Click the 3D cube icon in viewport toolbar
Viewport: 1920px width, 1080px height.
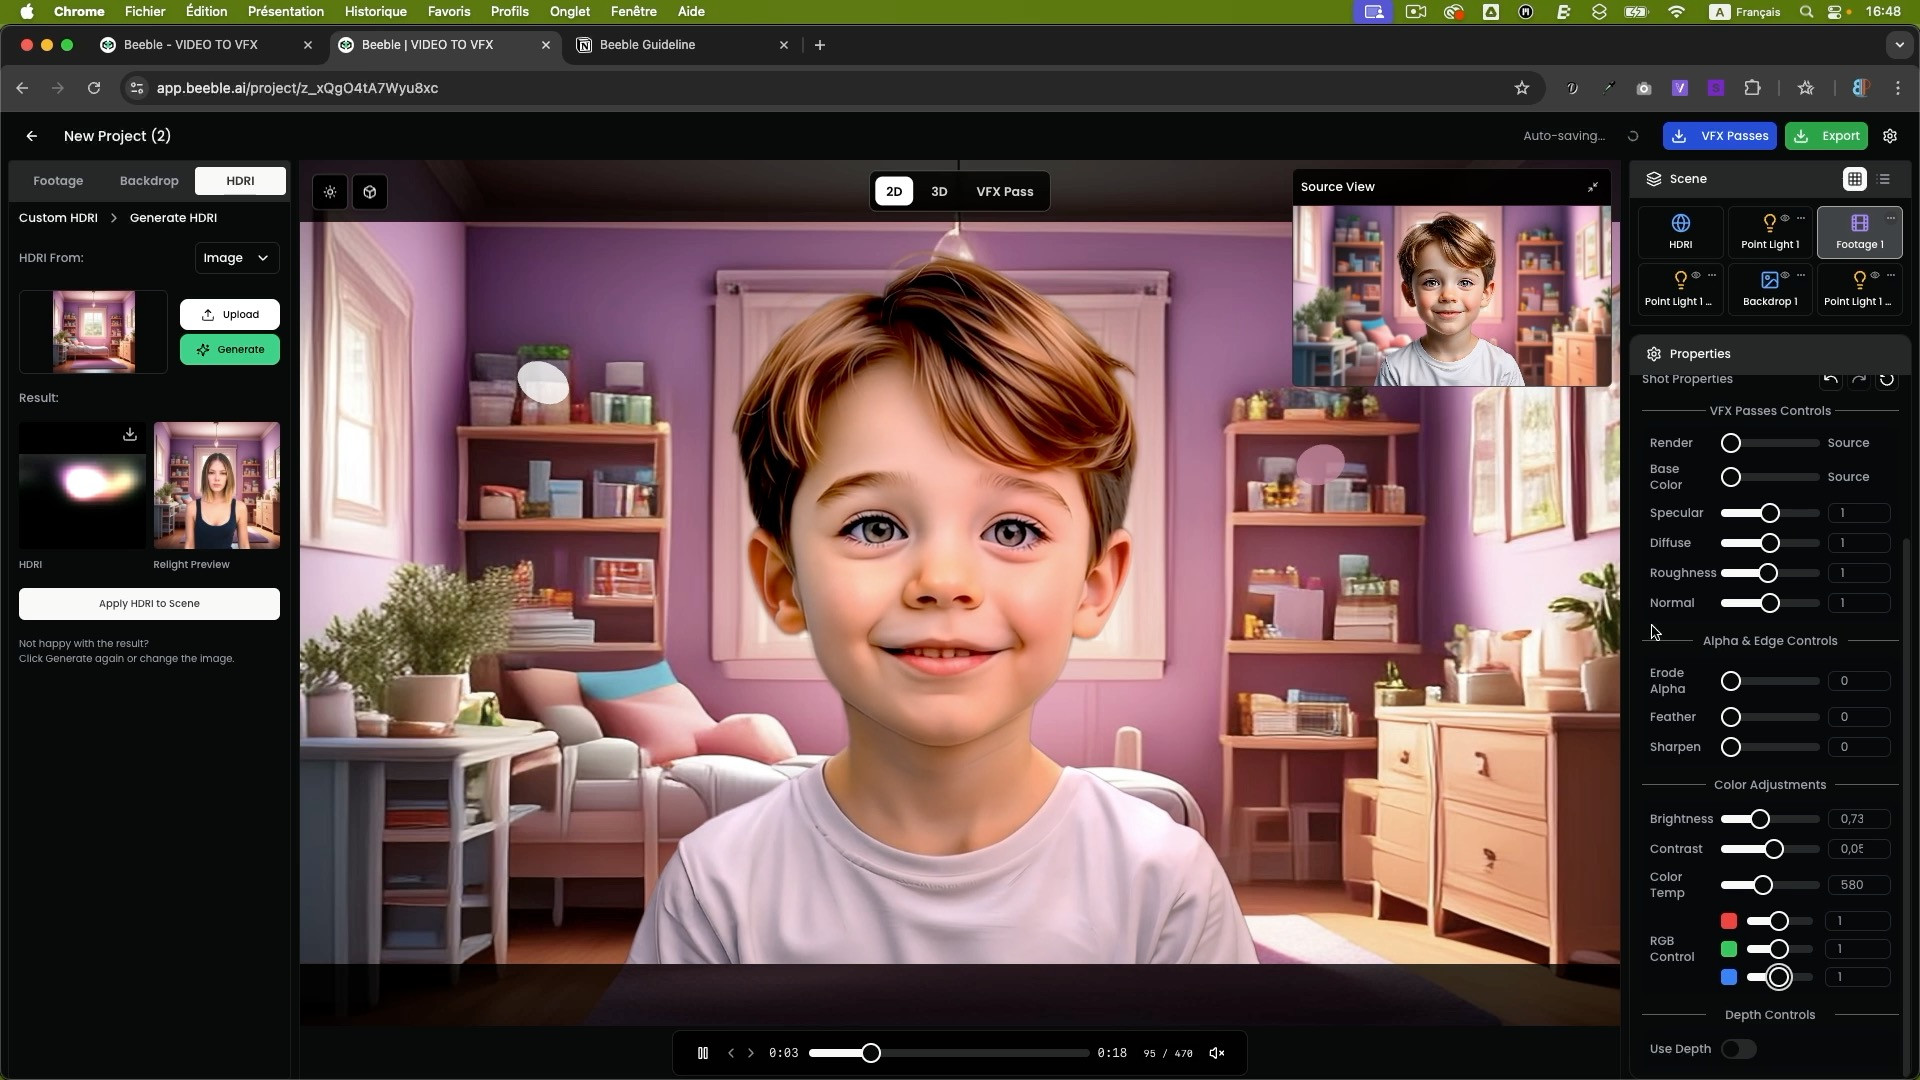(x=370, y=192)
